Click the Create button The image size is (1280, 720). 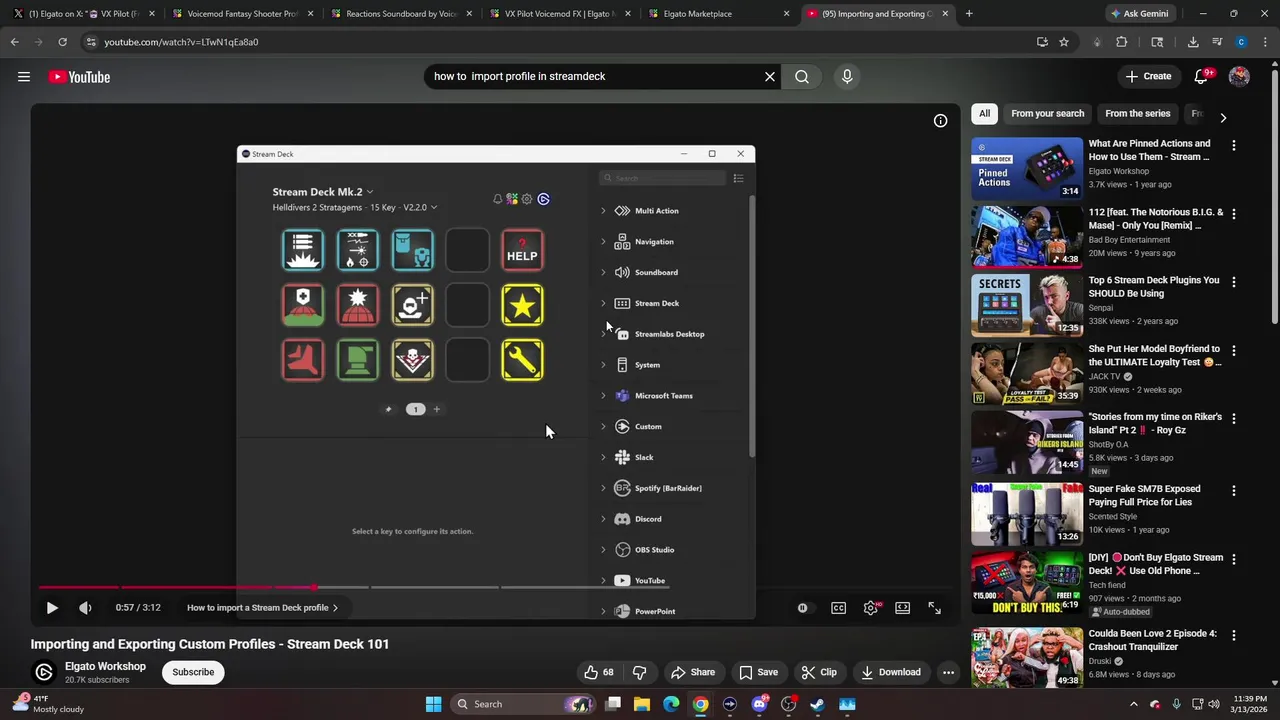[1148, 76]
